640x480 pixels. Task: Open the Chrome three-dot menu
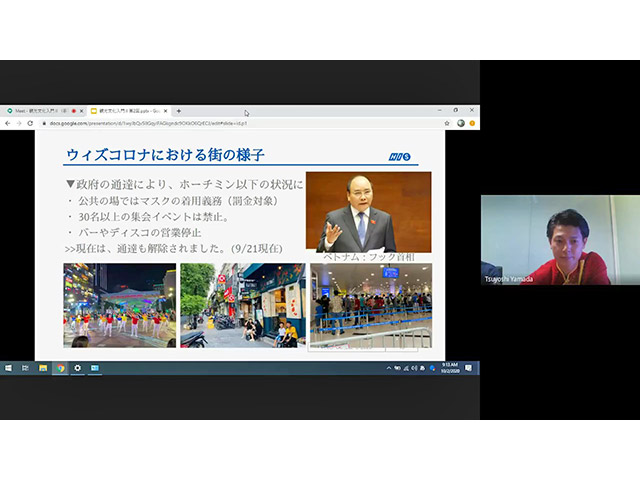click(x=472, y=123)
